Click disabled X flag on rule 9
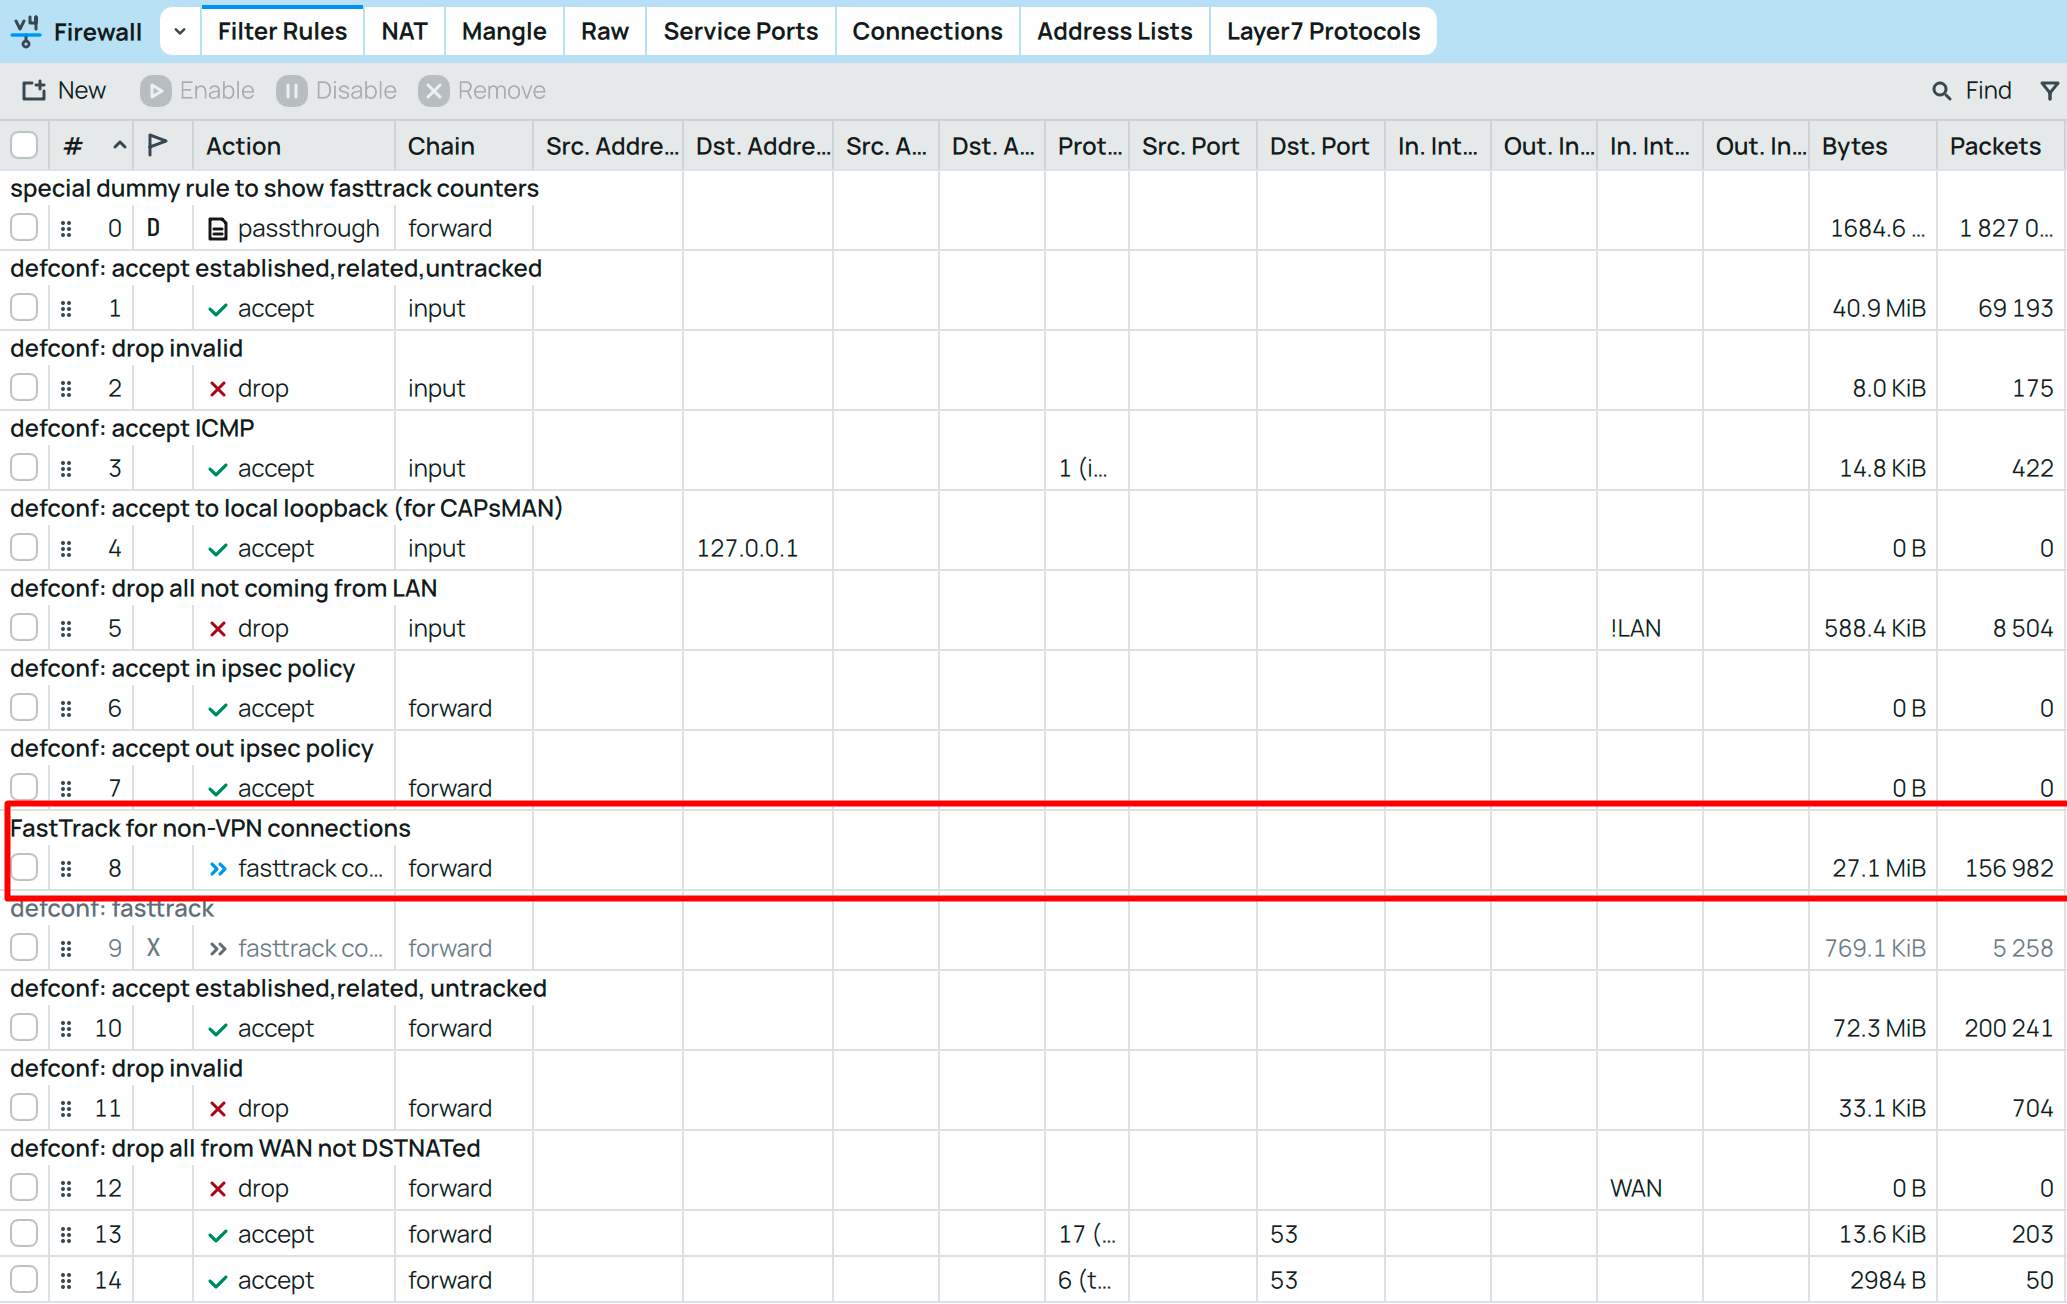Screen dimensions: 2067x1304 pos(153,947)
